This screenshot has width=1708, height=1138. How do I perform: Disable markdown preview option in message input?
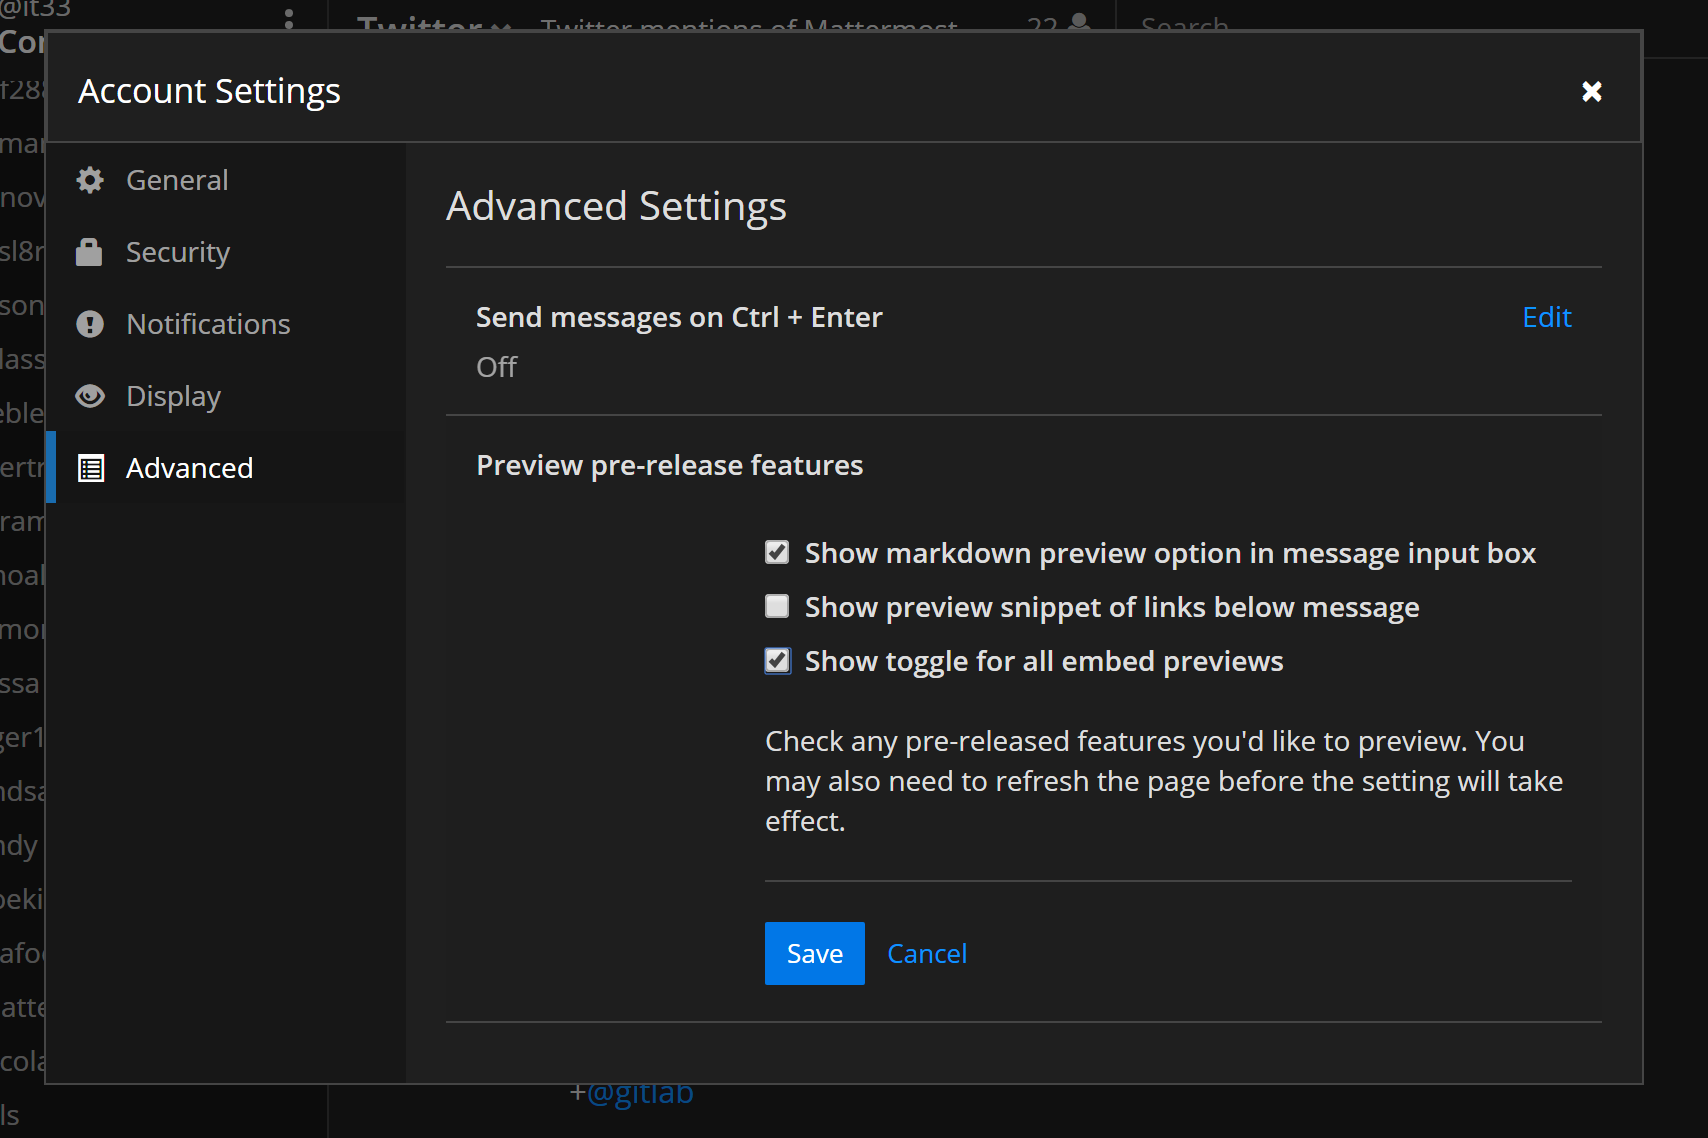pos(777,553)
